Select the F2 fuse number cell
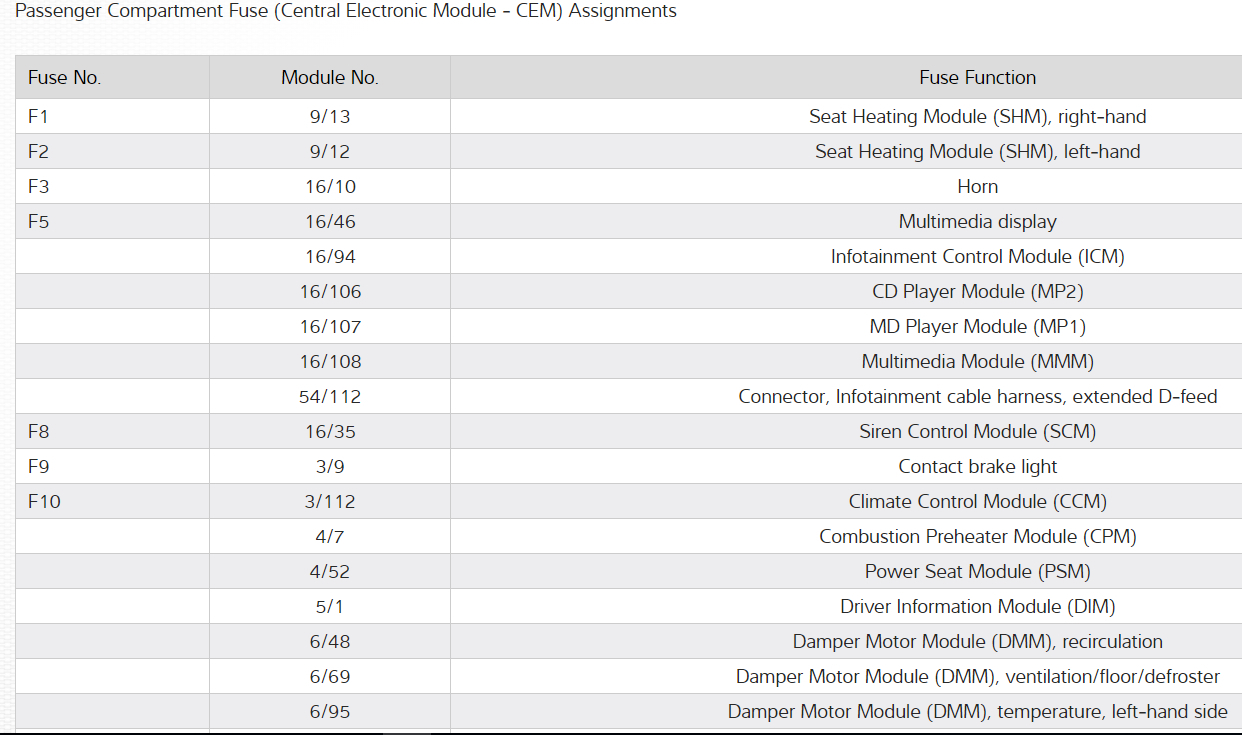 [x=39, y=152]
